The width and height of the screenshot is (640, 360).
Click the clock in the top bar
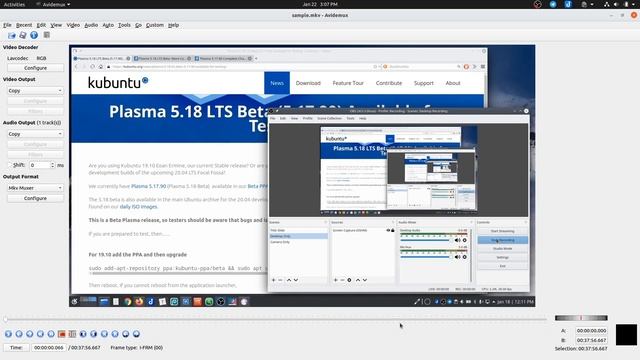pyautogui.click(x=320, y=4)
